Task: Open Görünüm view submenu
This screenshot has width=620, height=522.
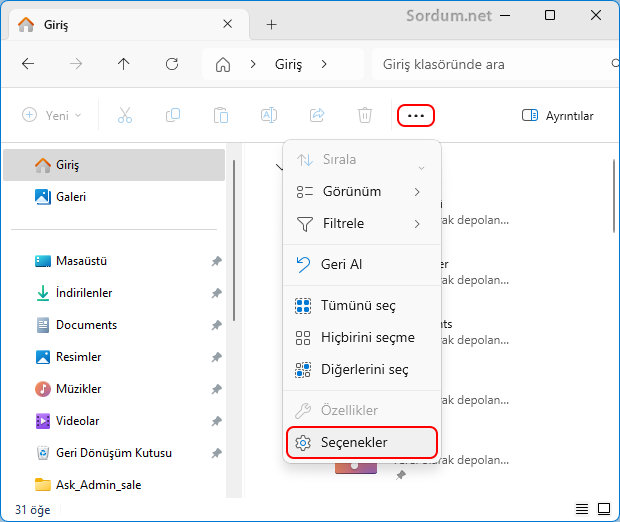Action: click(362, 192)
